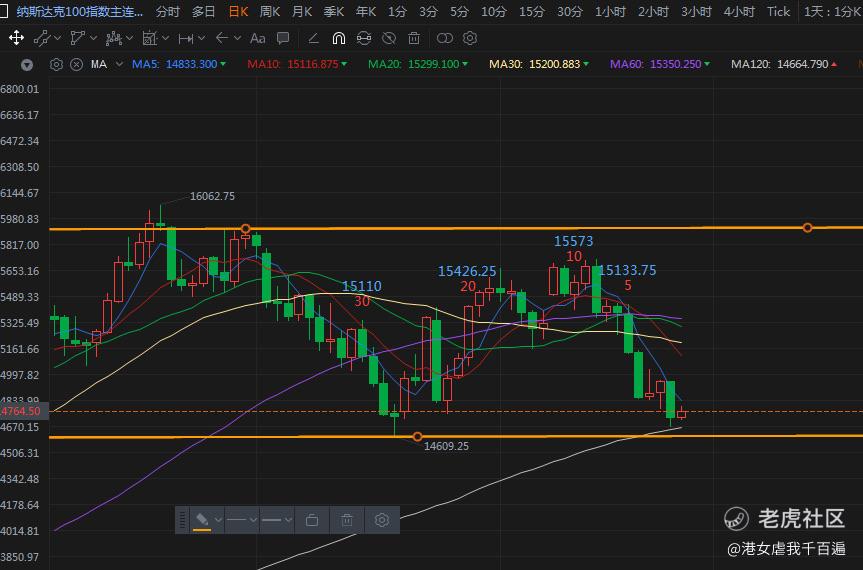The height and width of the screenshot is (570, 863).
Task: Lock the selected line with padlock icon
Action: tap(312, 519)
